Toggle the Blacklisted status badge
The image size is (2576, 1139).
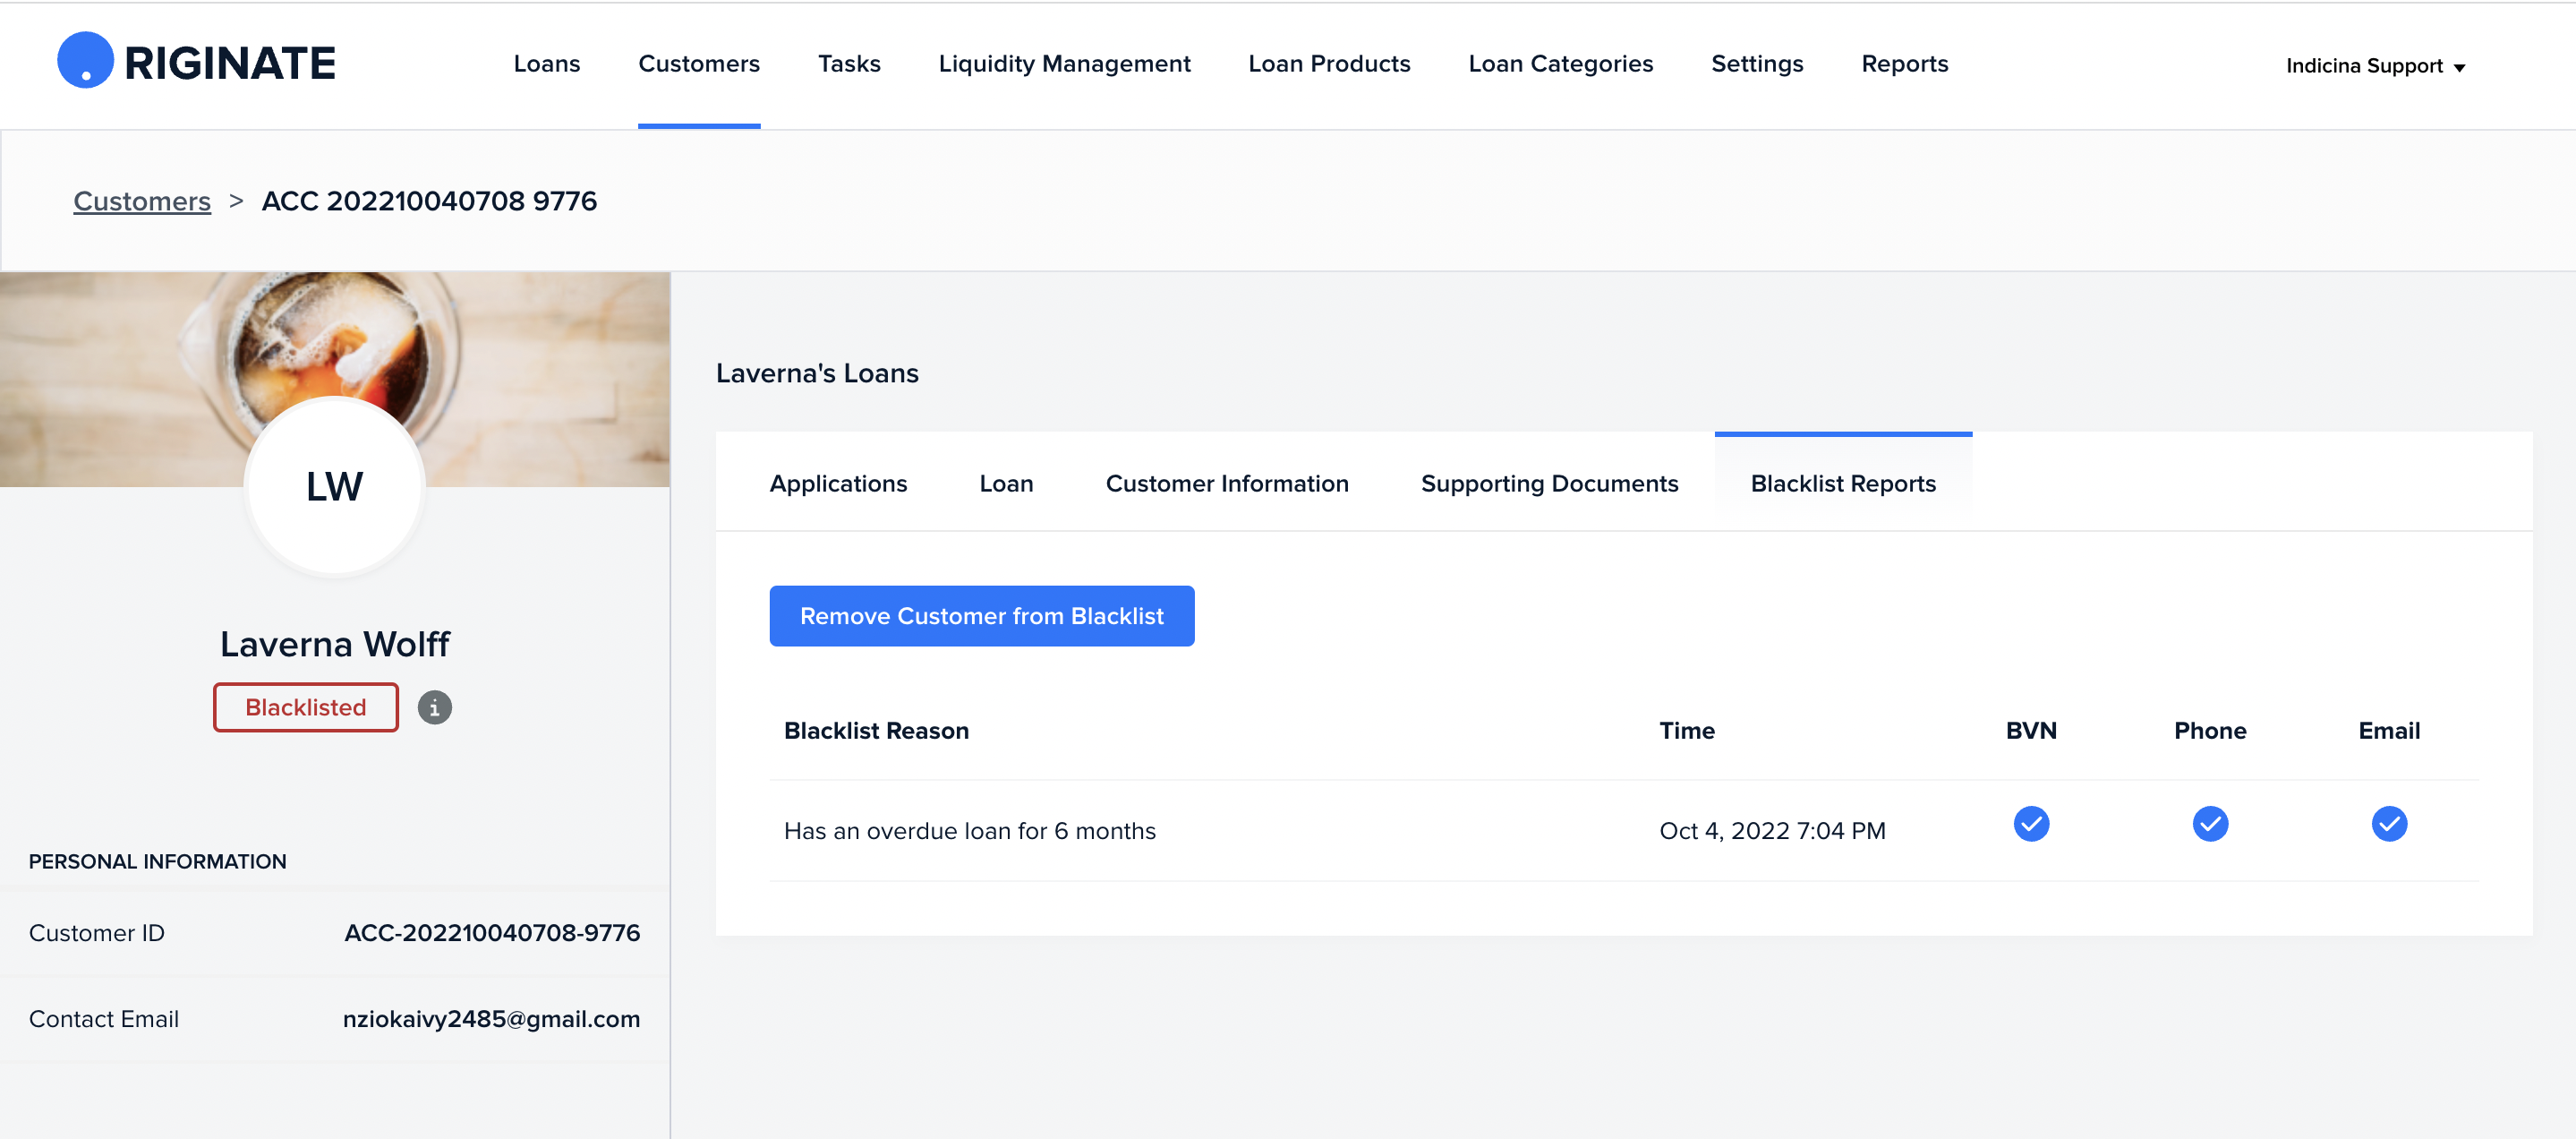point(305,707)
